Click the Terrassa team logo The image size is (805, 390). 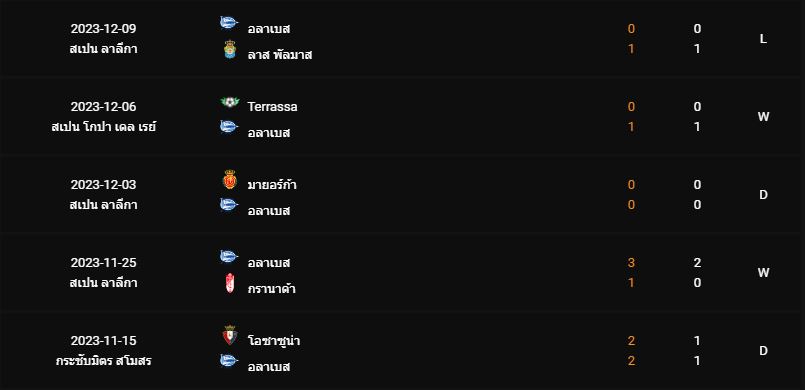[229, 102]
